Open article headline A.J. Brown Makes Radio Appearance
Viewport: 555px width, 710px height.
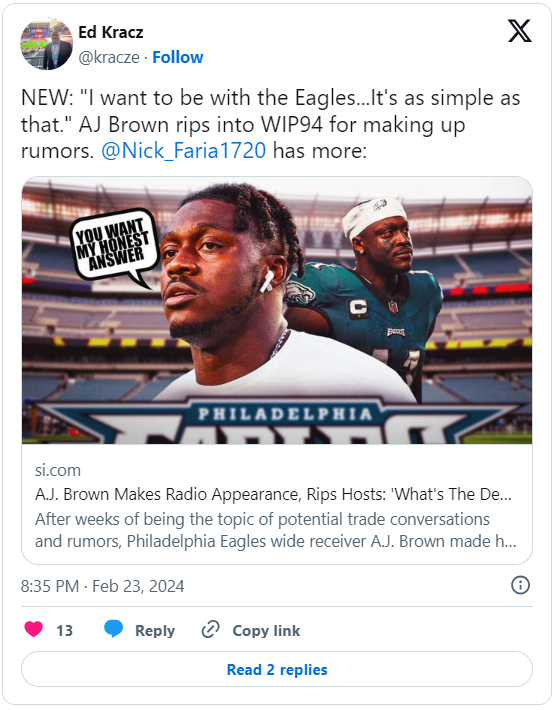tap(273, 494)
